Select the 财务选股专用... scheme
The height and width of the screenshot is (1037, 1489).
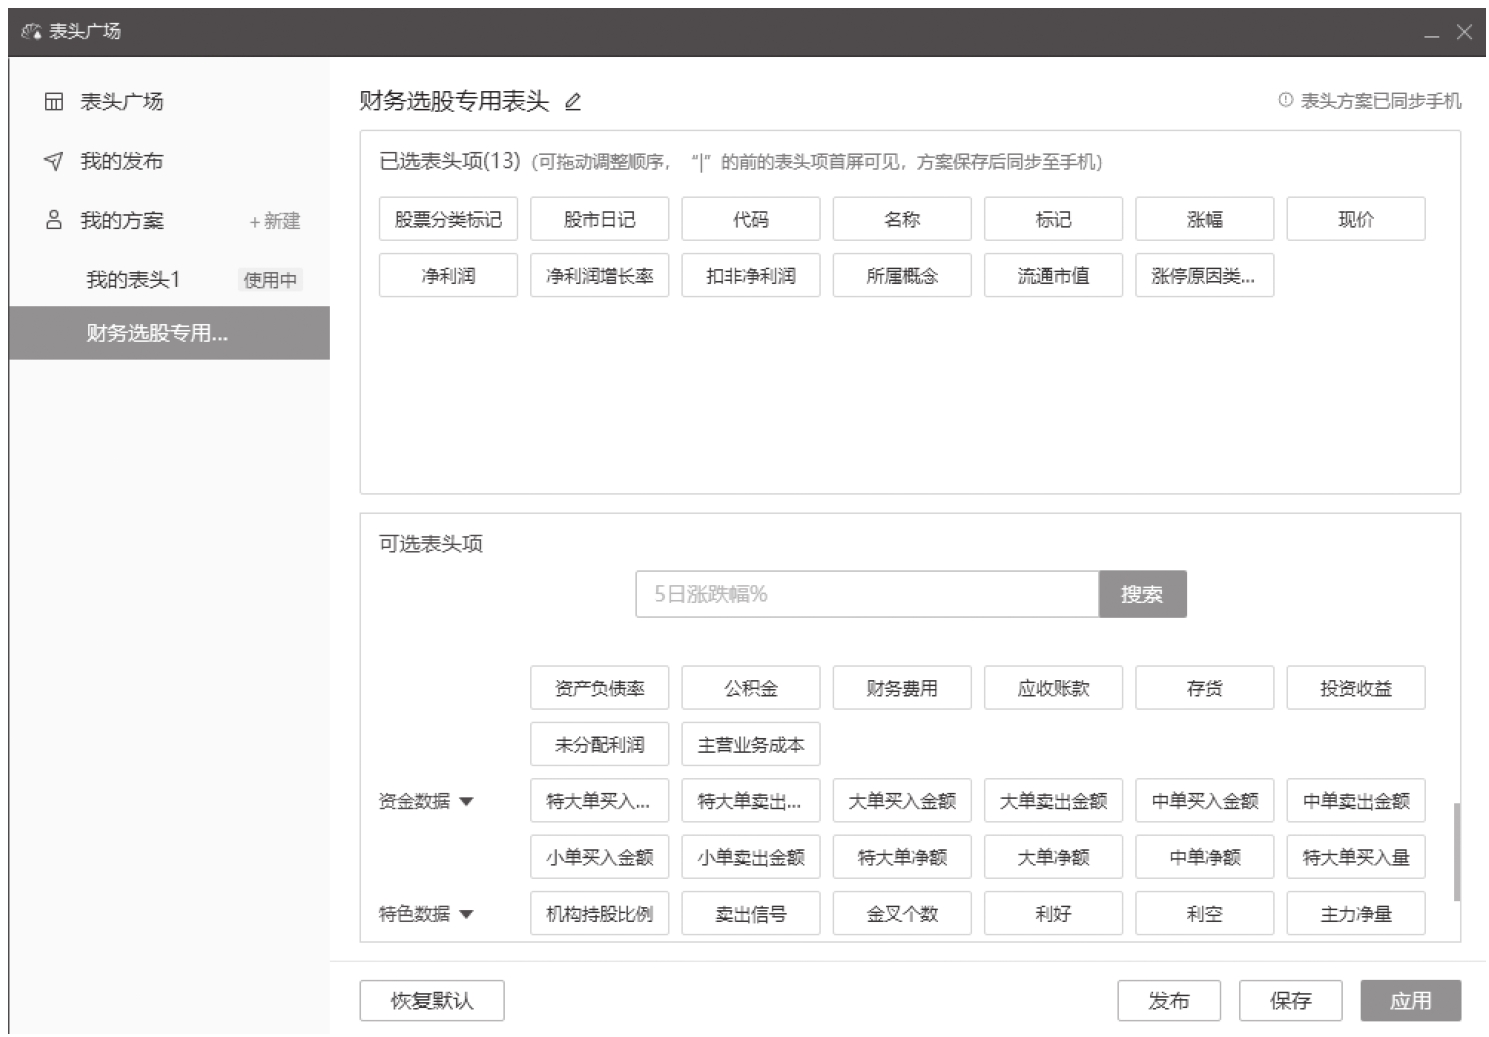click(x=169, y=333)
